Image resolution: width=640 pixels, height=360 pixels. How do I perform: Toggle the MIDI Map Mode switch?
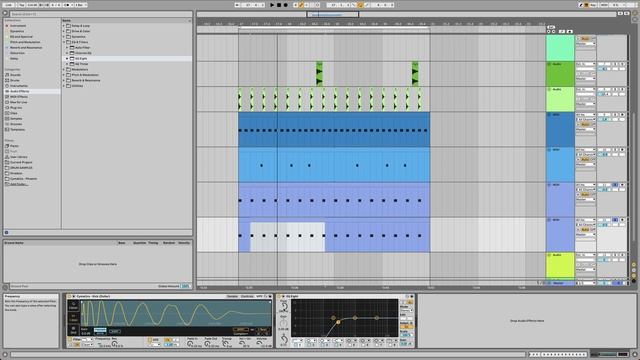[x=604, y=5]
